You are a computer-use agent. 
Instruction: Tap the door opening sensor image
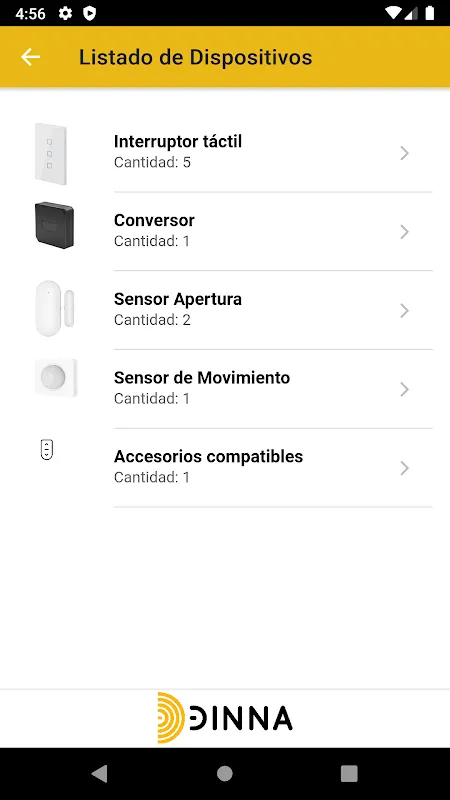[x=55, y=308]
